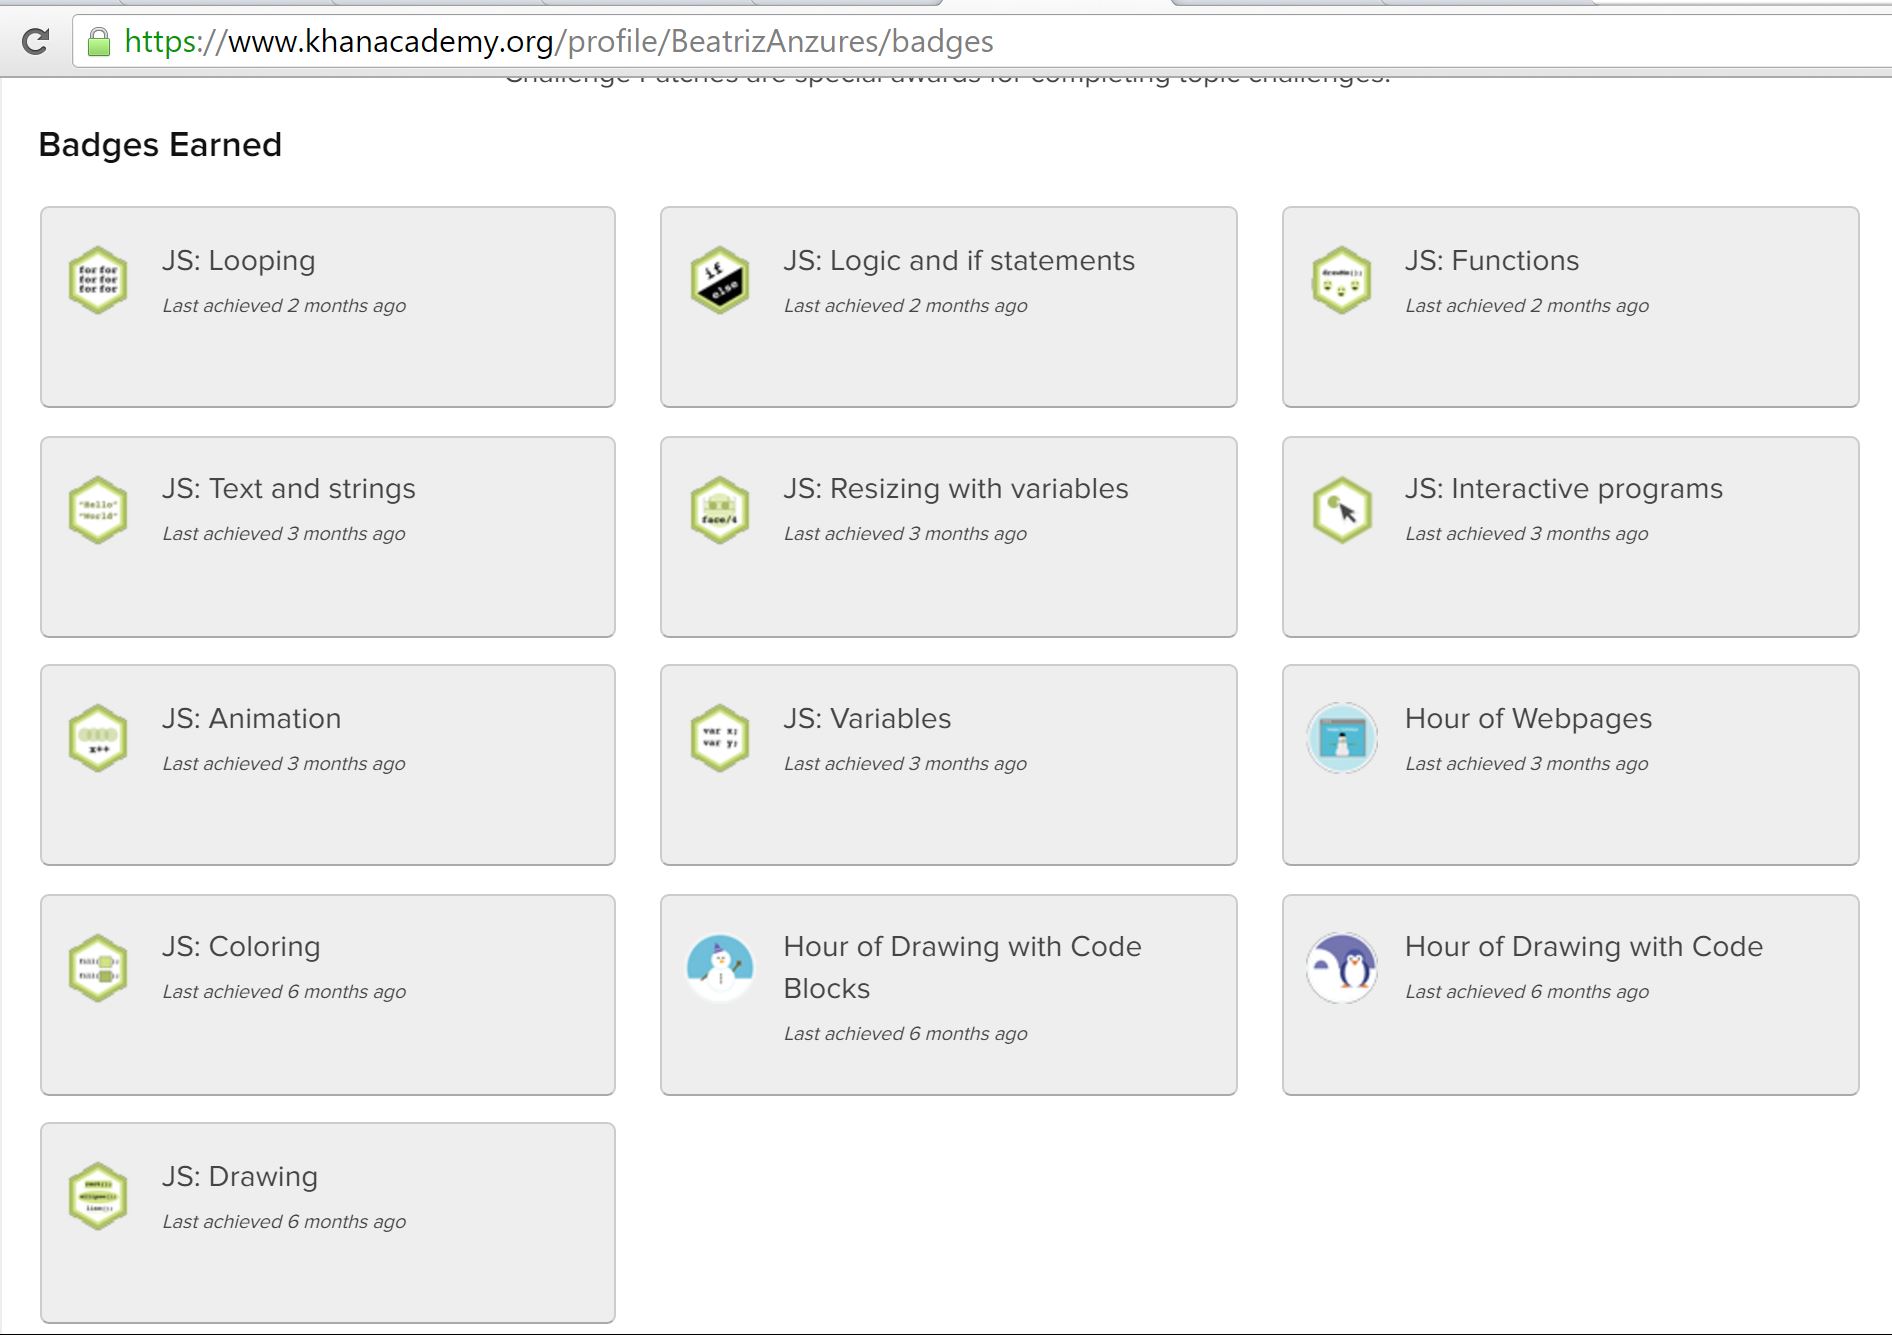Select the Hour of Webpages title
The height and width of the screenshot is (1335, 1892).
click(x=1528, y=719)
